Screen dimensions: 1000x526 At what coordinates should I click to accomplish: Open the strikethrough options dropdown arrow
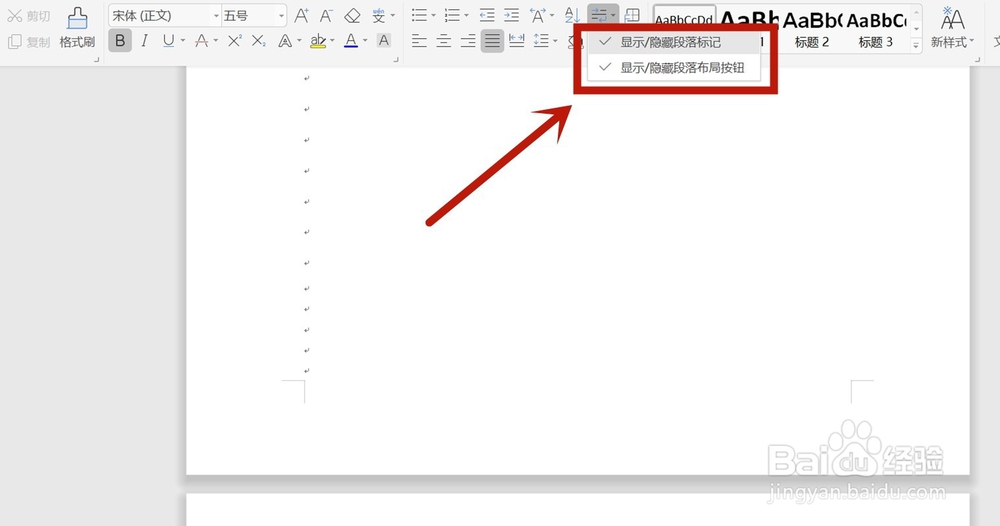pos(216,41)
